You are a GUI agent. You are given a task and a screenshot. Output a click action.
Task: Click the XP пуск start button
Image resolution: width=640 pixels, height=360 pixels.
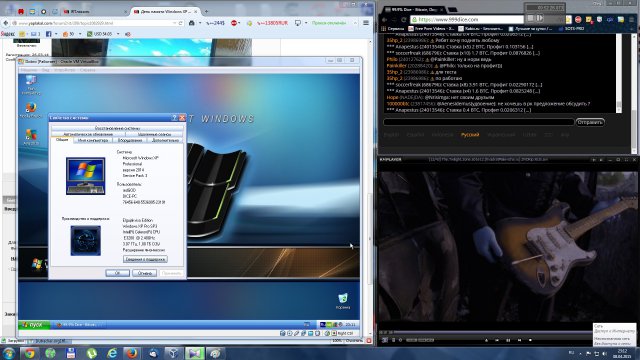[x=34, y=325]
